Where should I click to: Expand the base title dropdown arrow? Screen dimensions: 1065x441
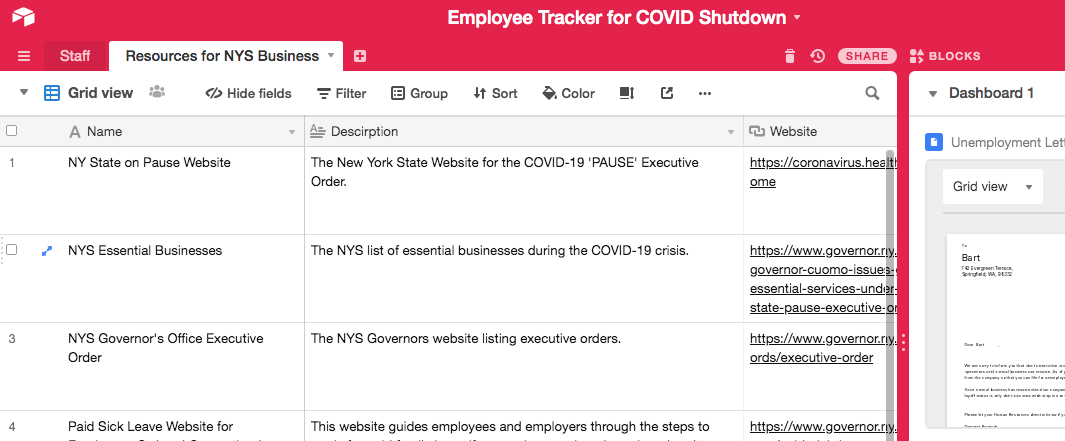coord(797,18)
